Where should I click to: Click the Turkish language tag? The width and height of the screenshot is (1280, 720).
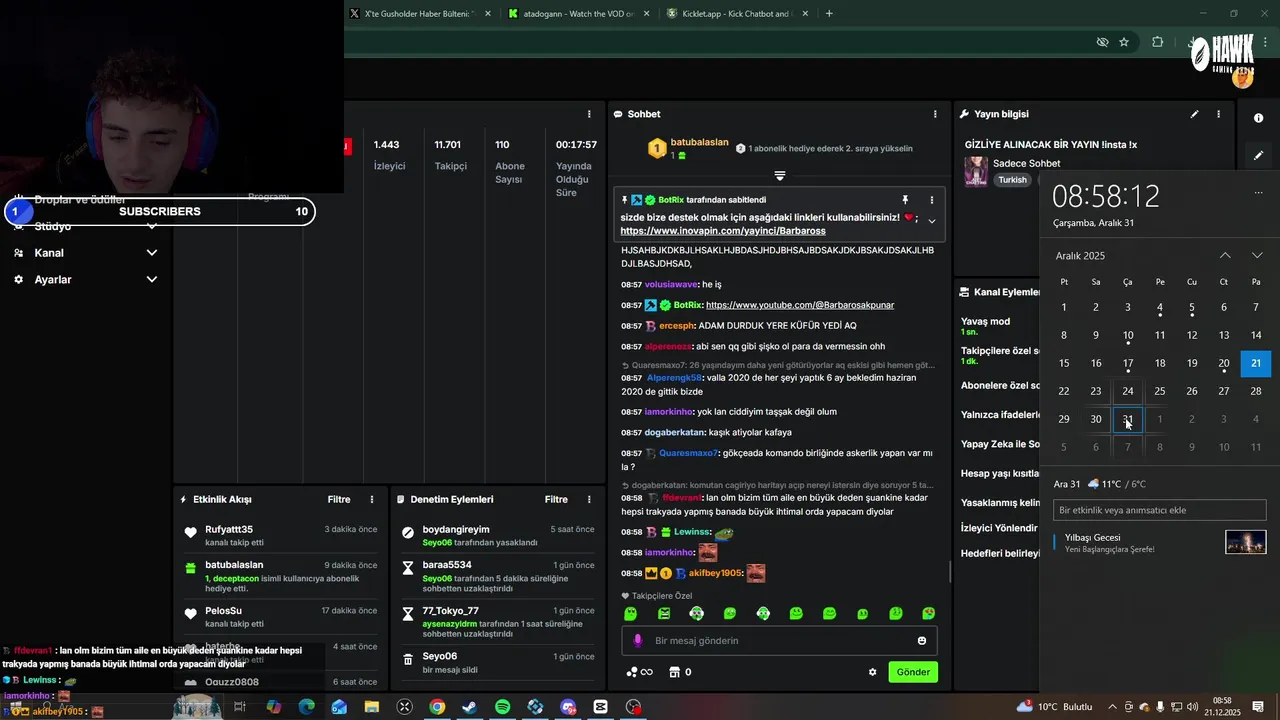(1012, 180)
